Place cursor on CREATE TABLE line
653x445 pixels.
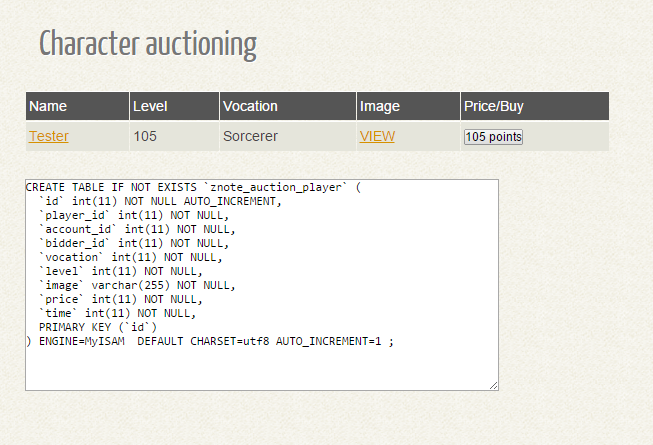pyautogui.click(x=193, y=187)
